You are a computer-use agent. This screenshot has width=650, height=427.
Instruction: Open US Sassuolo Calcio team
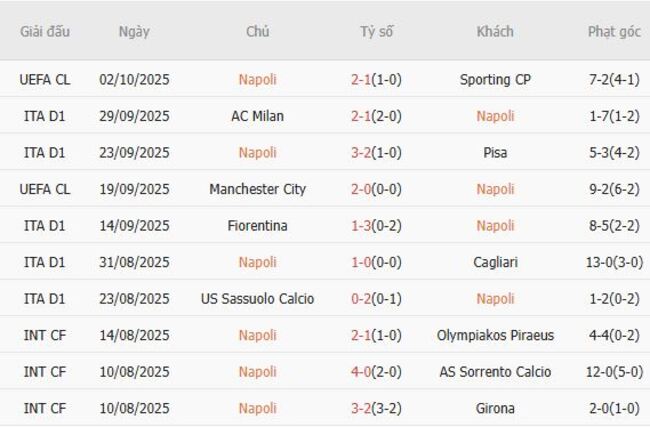point(257,299)
